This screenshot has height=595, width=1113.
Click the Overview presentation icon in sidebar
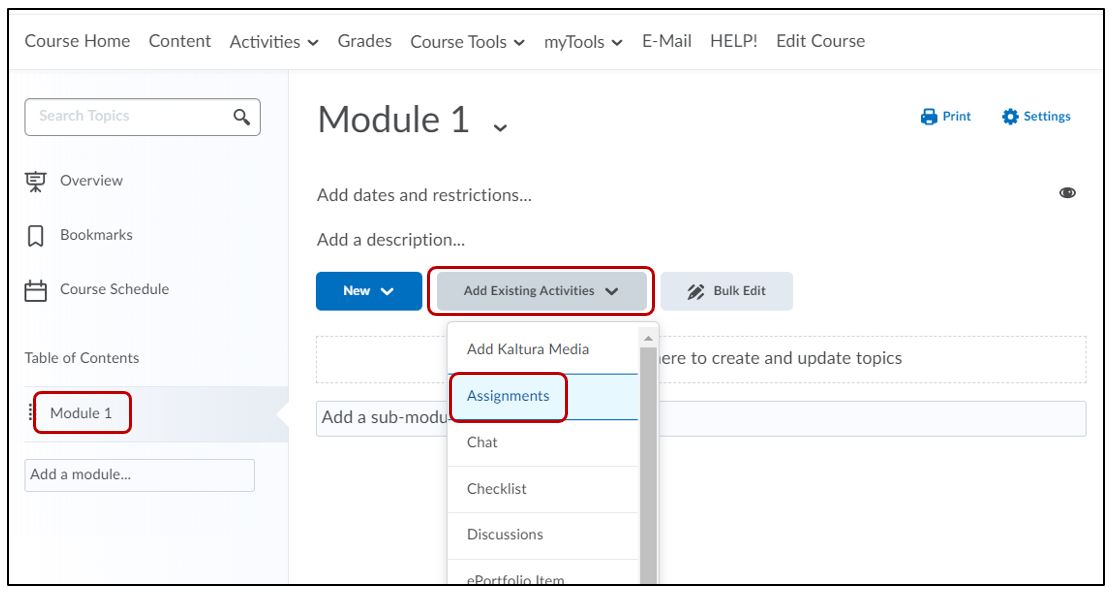coord(36,181)
